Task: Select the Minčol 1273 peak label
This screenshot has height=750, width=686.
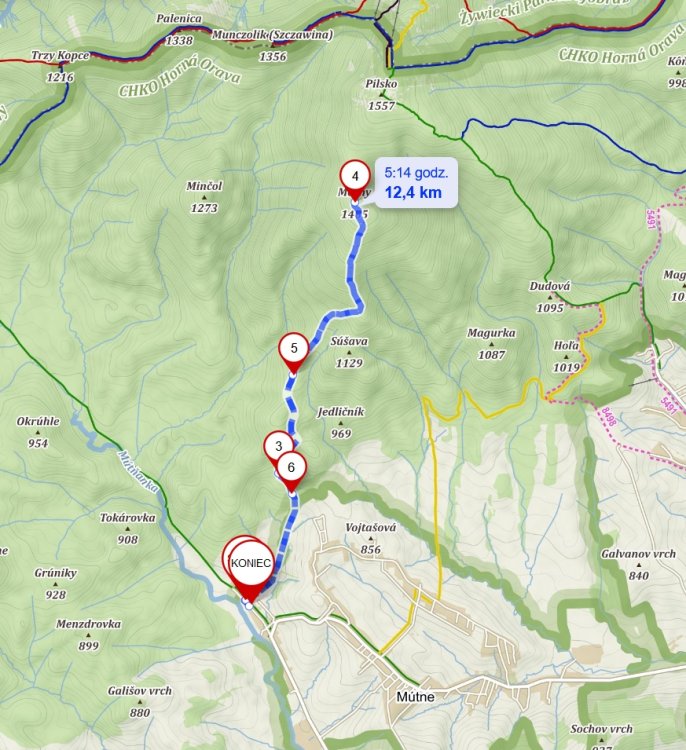Action: click(x=204, y=197)
